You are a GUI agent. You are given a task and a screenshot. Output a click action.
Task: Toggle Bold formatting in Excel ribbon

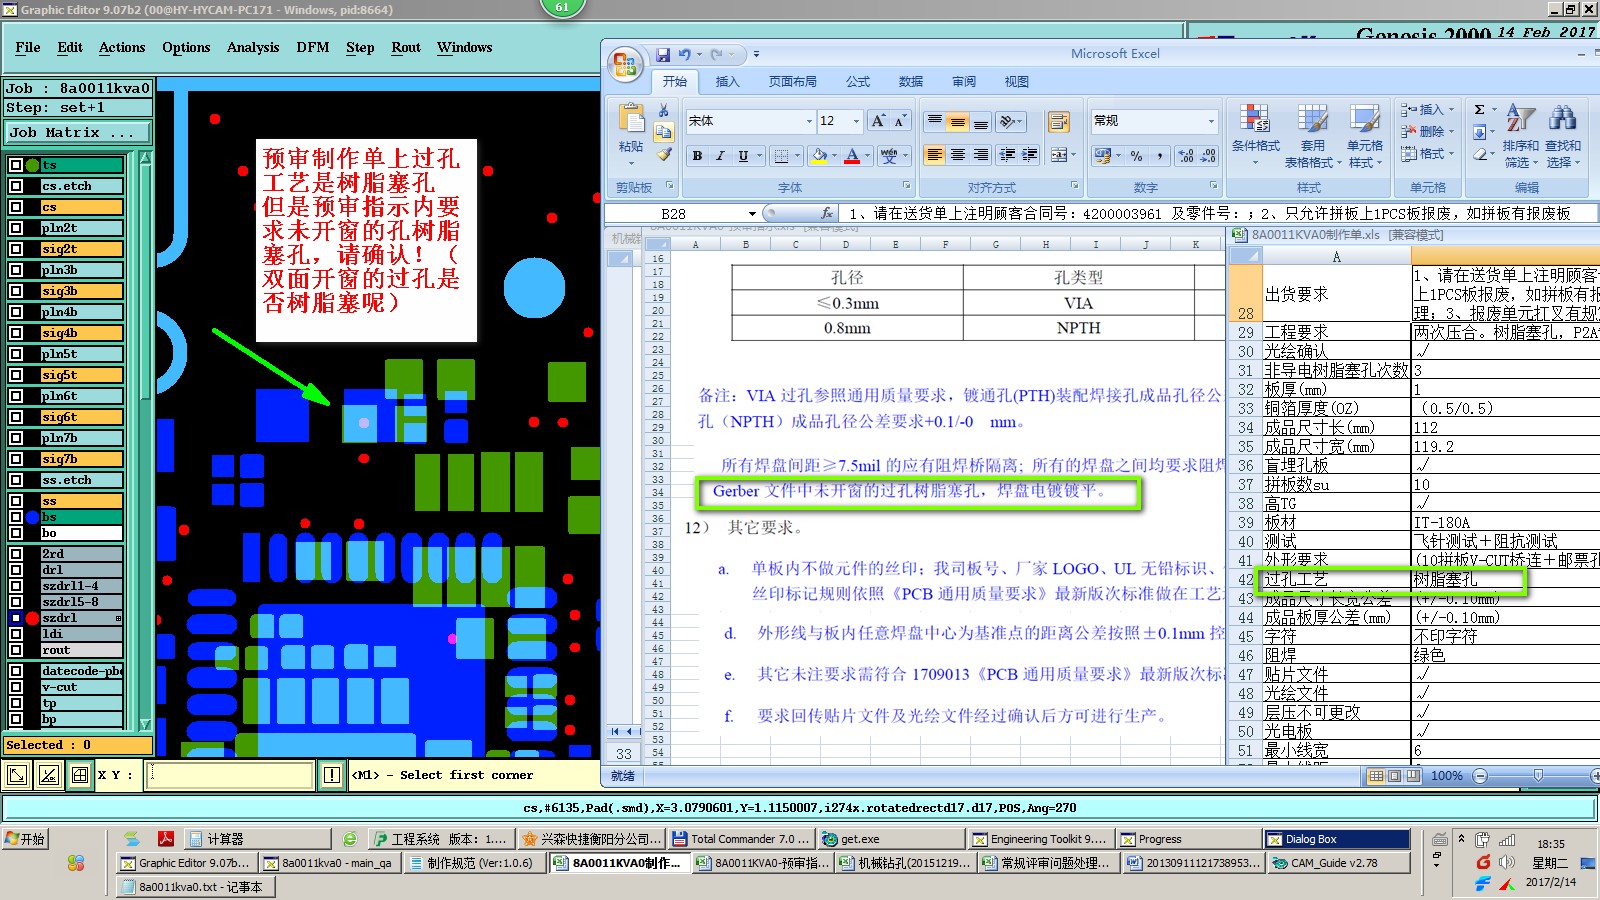697,156
